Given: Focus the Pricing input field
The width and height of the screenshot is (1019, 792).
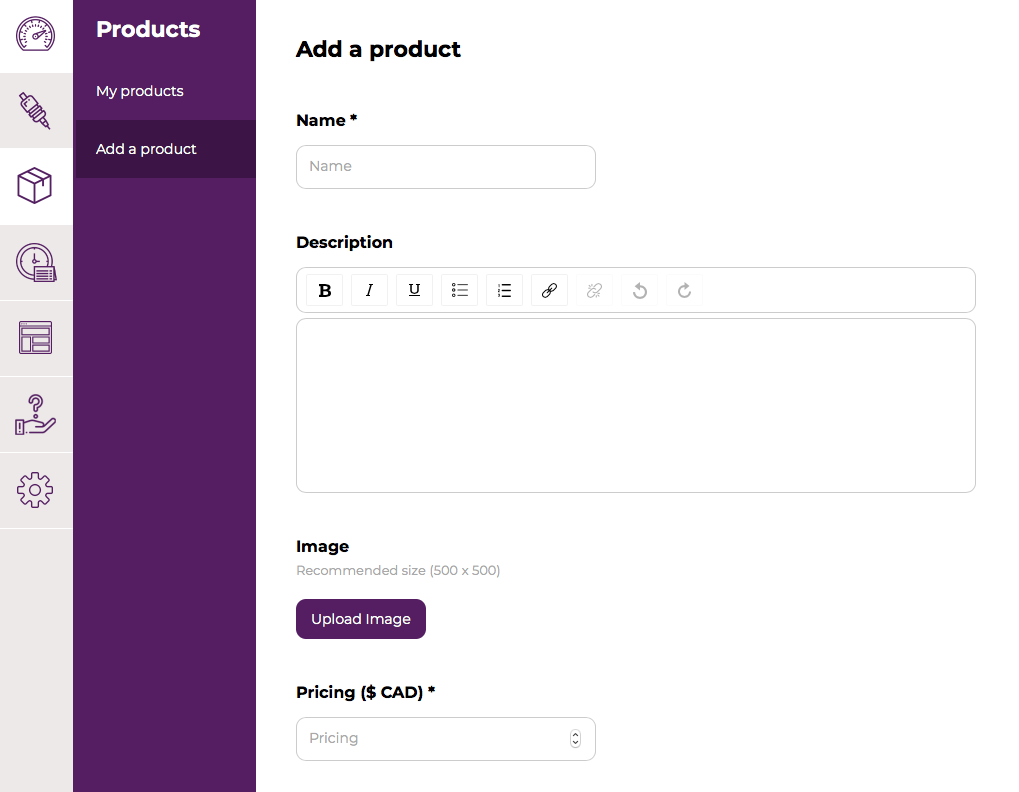Looking at the screenshot, I should click(446, 739).
